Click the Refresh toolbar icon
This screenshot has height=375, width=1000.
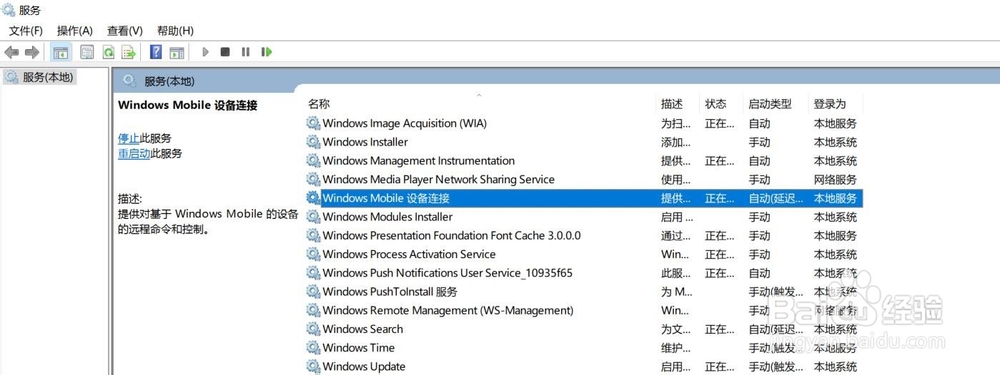tap(108, 52)
